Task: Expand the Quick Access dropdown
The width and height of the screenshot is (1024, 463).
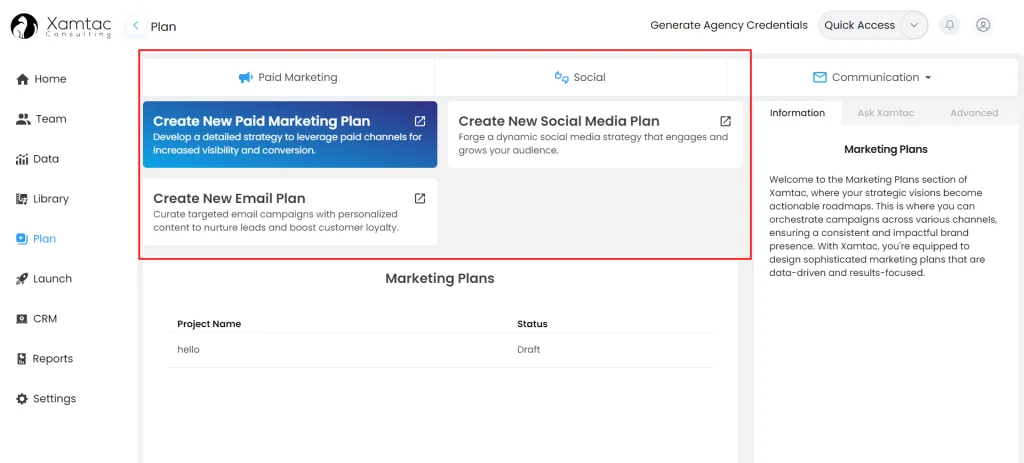Action: [x=913, y=25]
